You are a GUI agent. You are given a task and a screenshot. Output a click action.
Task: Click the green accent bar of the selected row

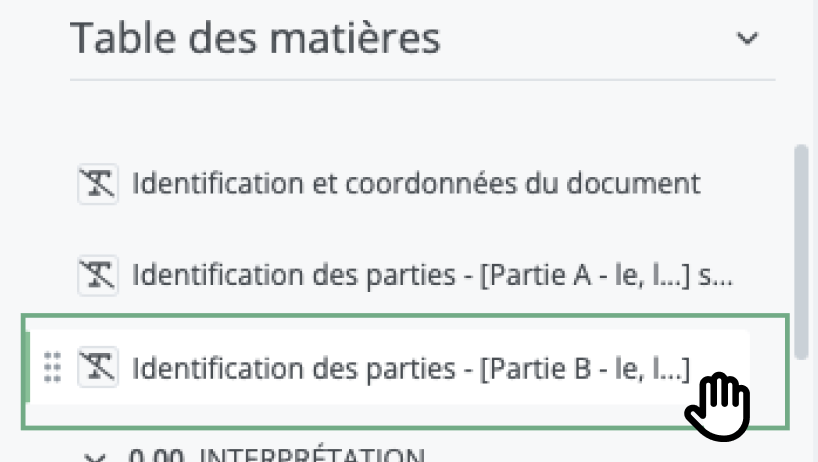click(27, 369)
